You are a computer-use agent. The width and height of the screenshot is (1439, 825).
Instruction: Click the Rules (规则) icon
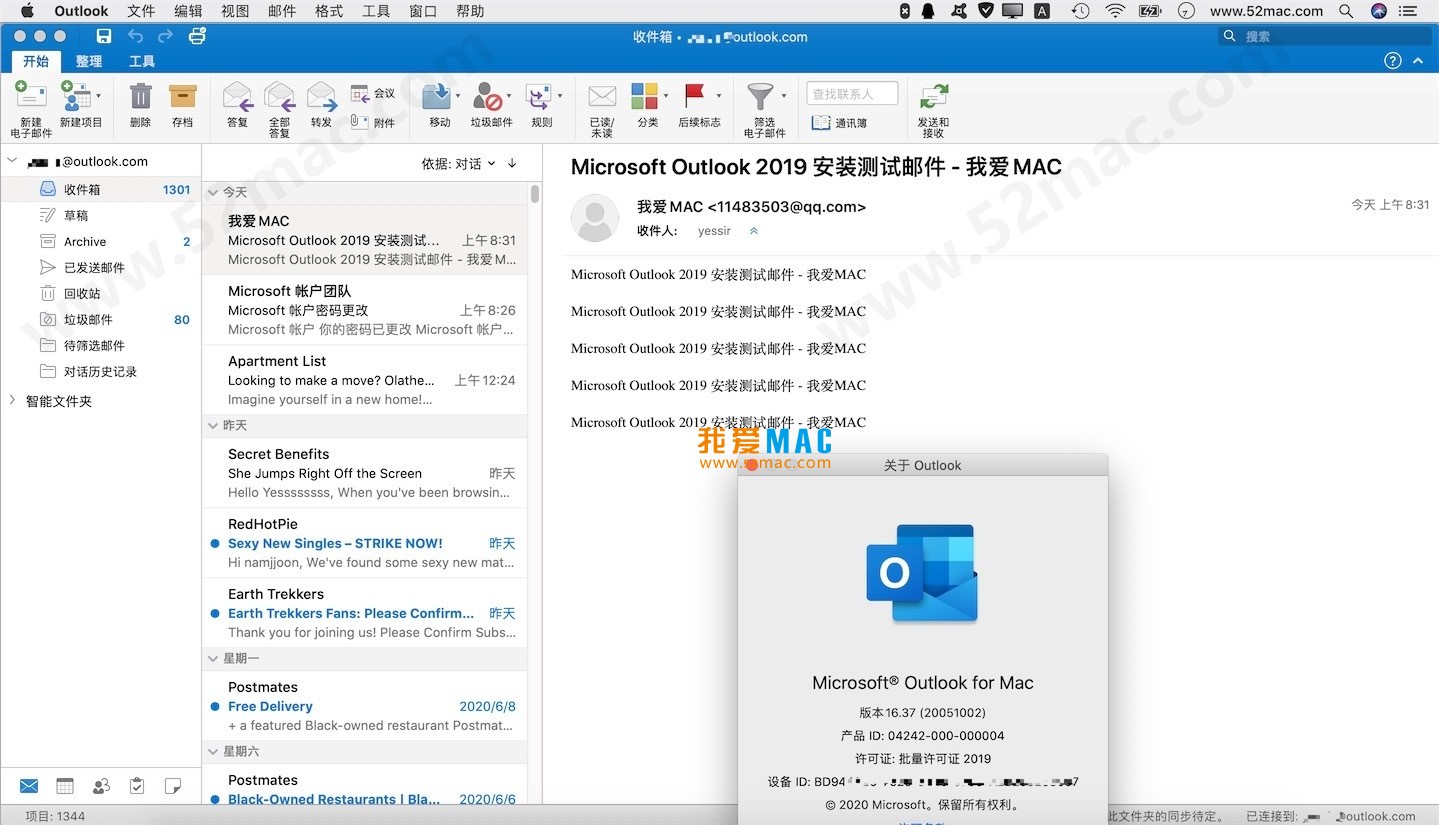(539, 96)
